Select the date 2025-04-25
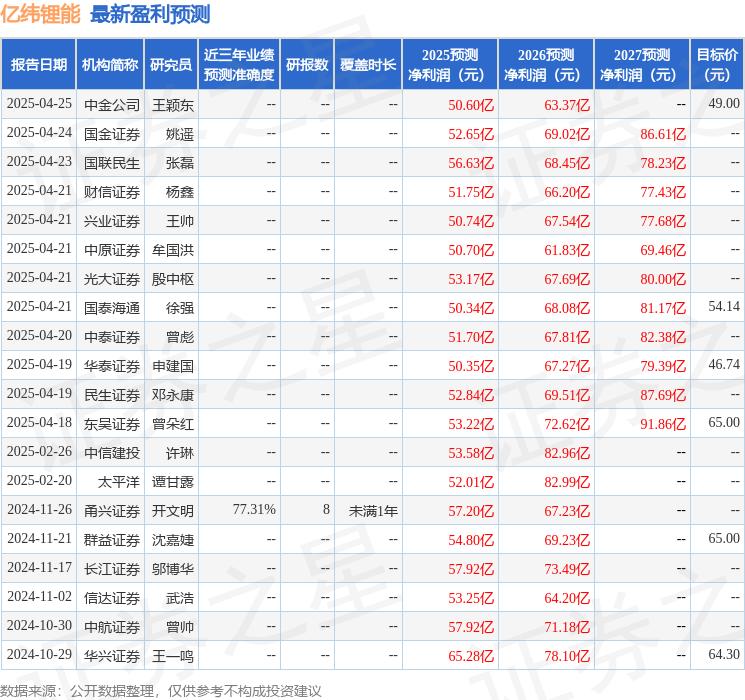The width and height of the screenshot is (745, 700). pos(39,104)
